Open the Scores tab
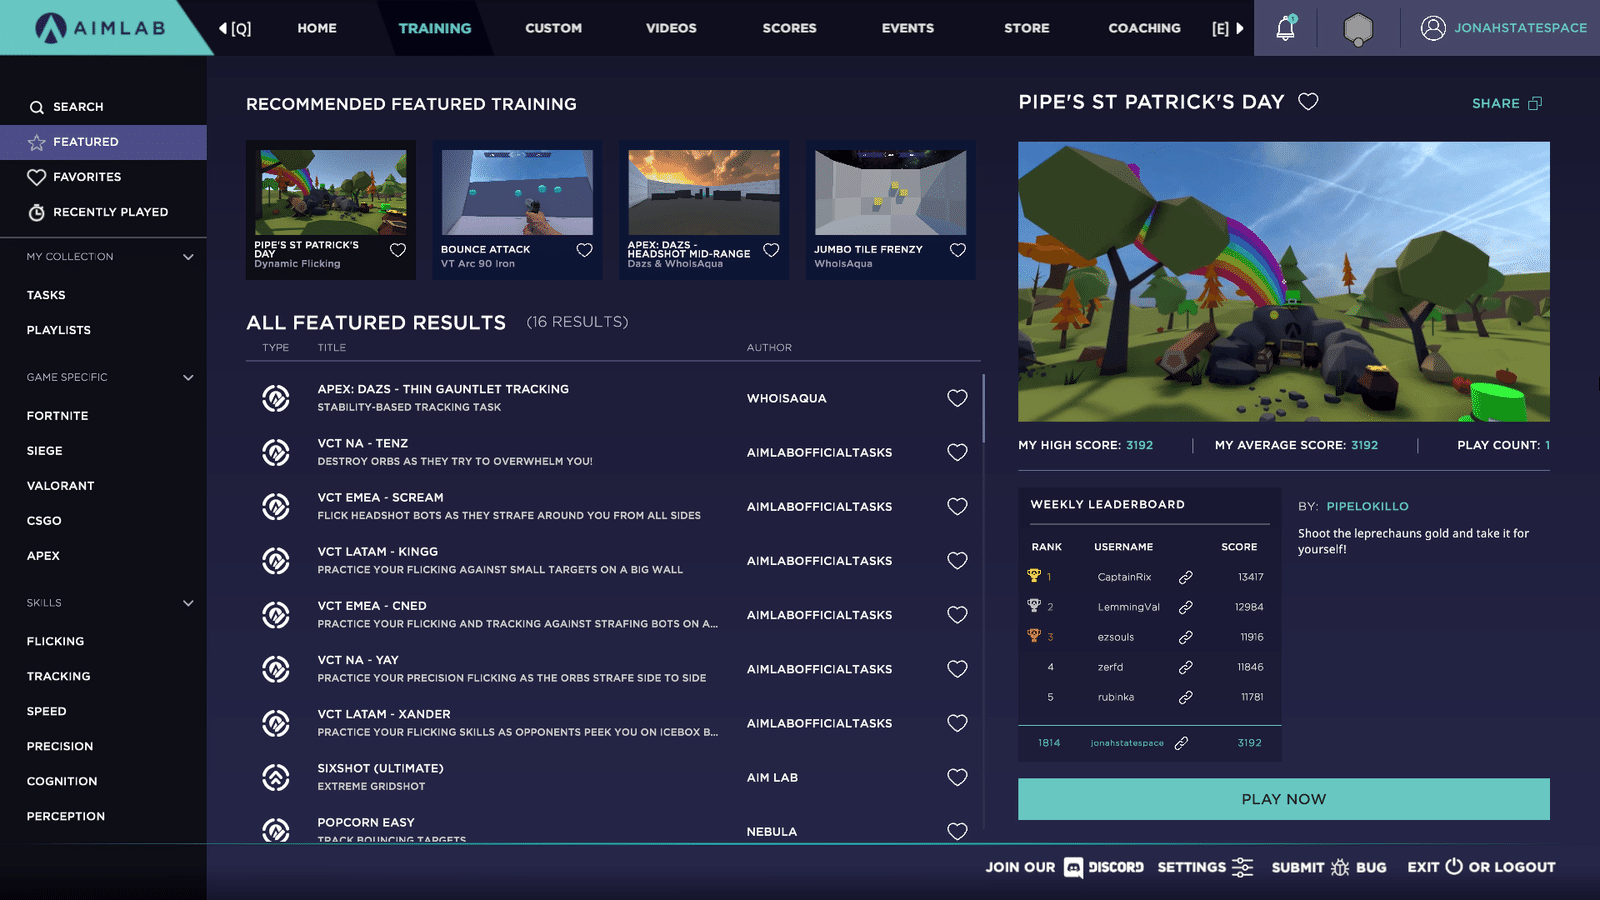Screen dimensions: 1600x900 [x=789, y=28]
